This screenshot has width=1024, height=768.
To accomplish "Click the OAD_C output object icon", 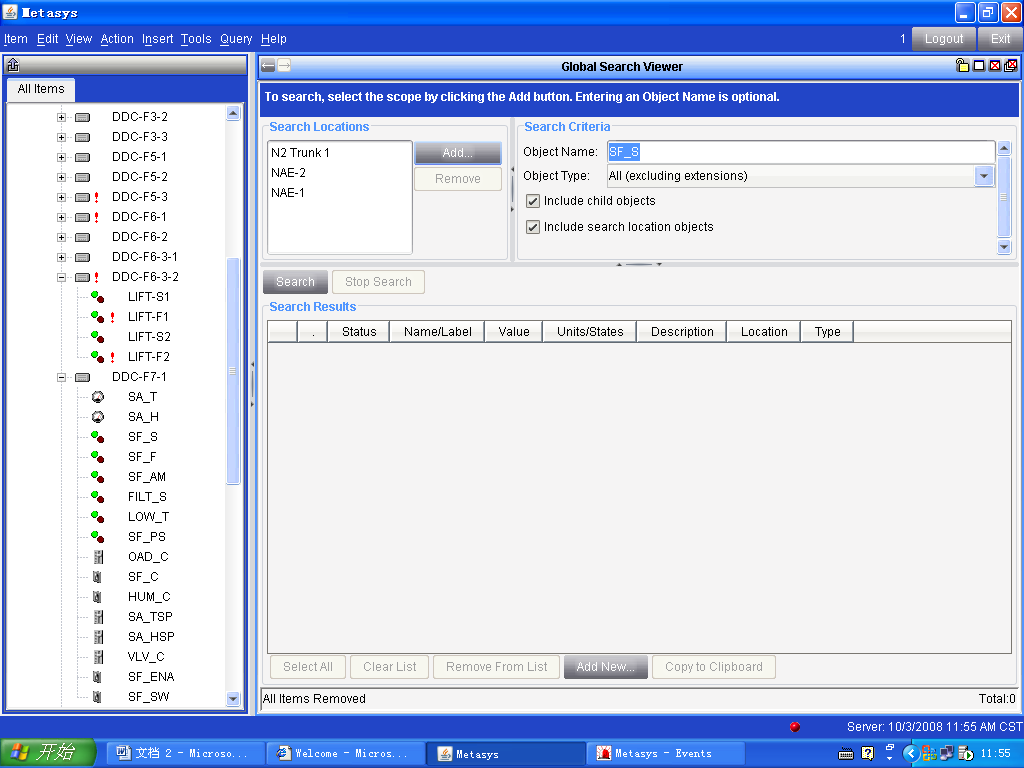I will tap(98, 557).
